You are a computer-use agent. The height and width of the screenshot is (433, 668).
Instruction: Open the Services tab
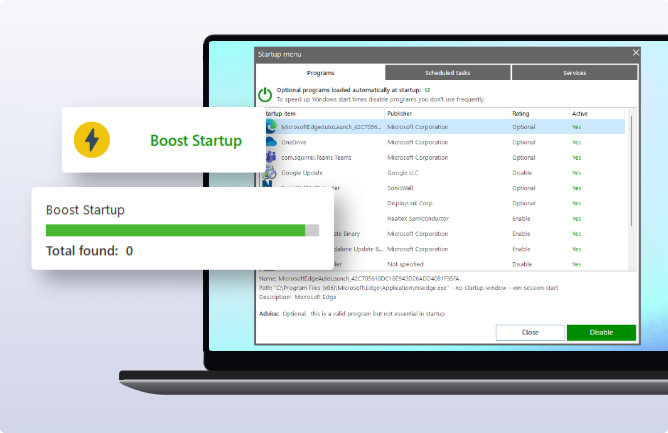click(574, 73)
